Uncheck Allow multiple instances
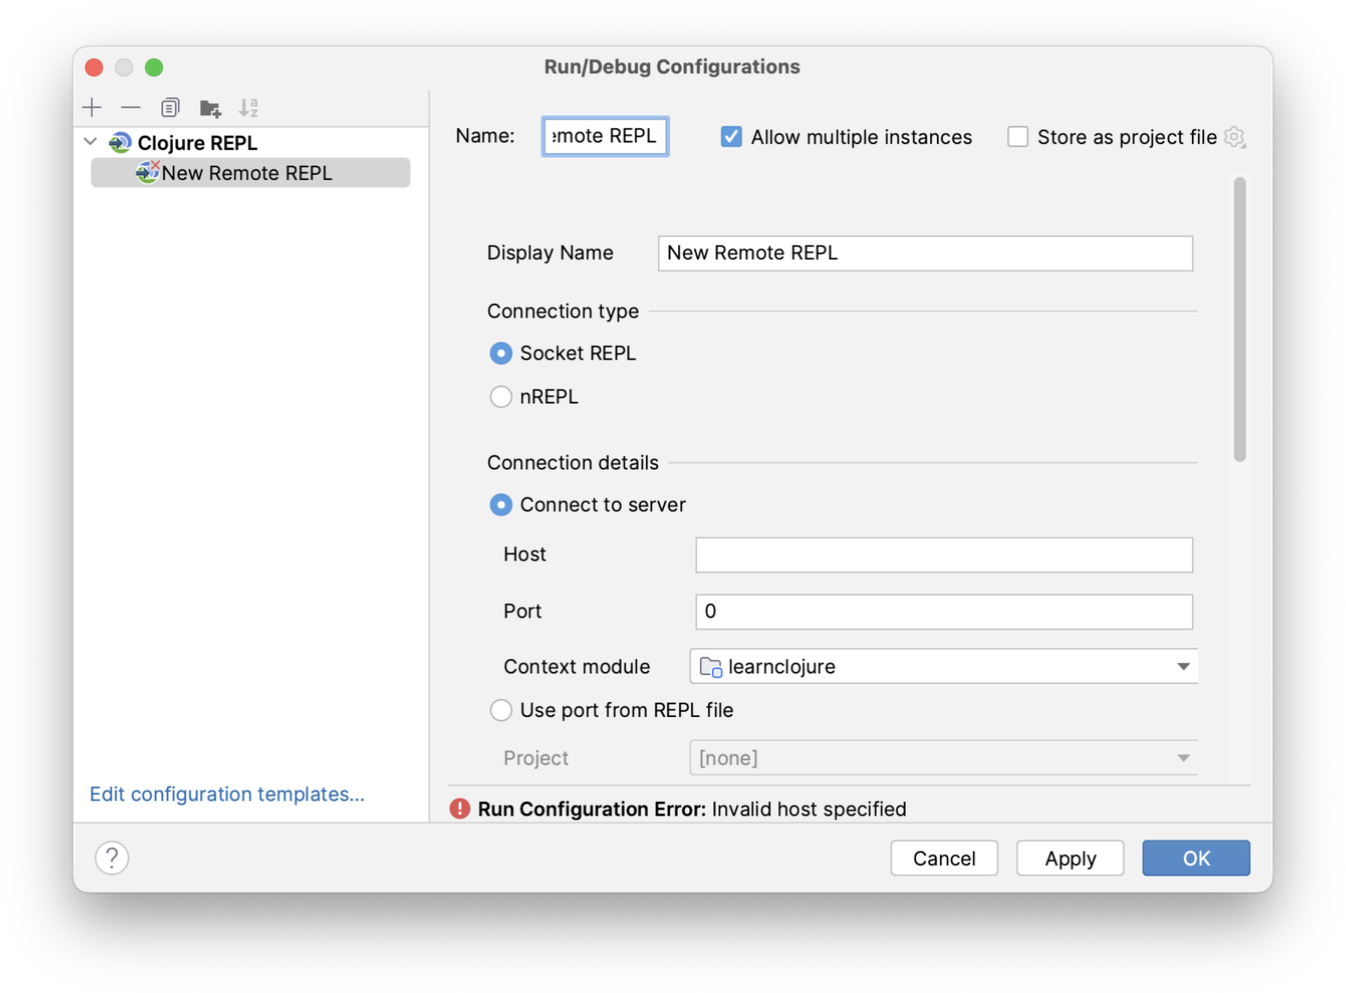1346x993 pixels. [x=731, y=137]
